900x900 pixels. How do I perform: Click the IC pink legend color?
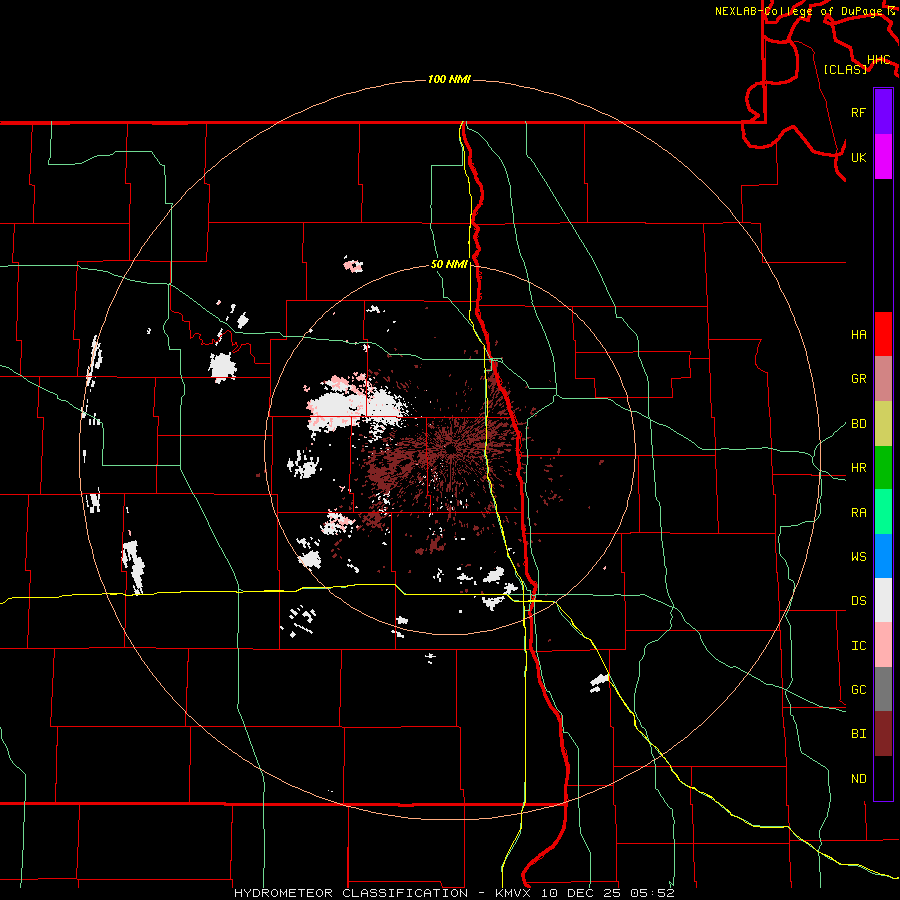(x=883, y=645)
